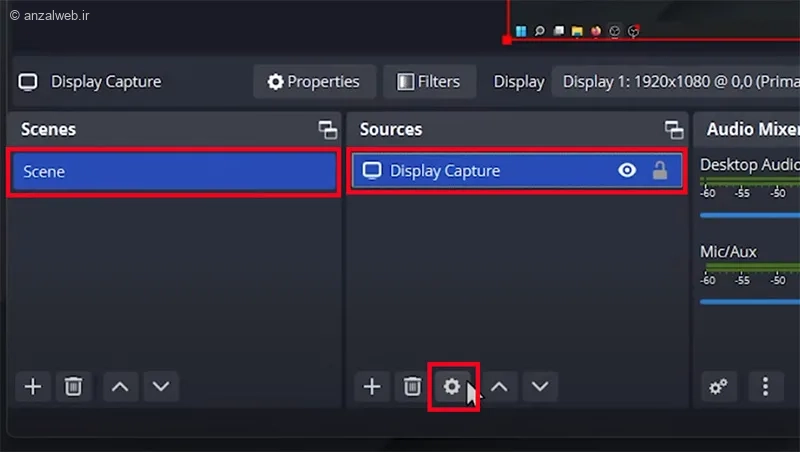Screen dimensions: 800x452
Task: Open the Audio Mixer three-dot menu
Action: 765,387
